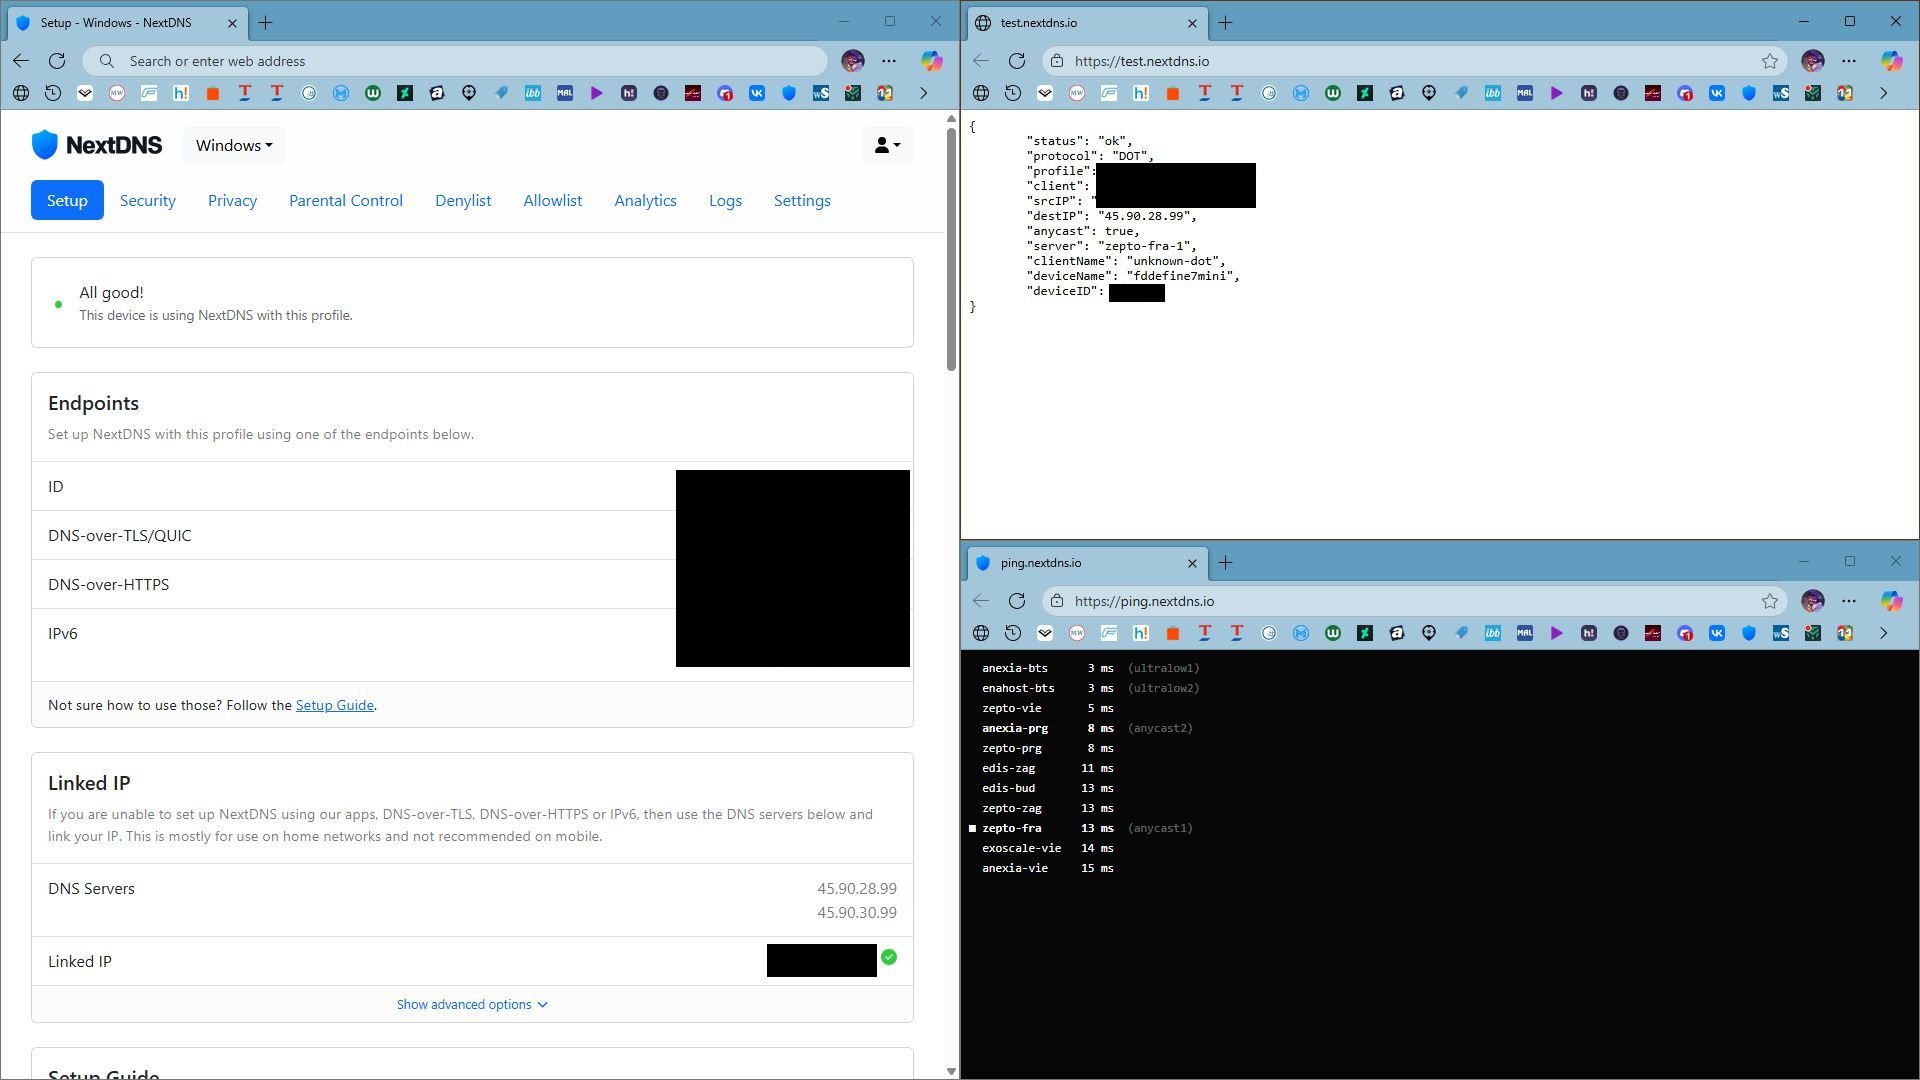Focus the Search or enter web address field
Screen dimensions: 1920x1080
click(x=455, y=61)
